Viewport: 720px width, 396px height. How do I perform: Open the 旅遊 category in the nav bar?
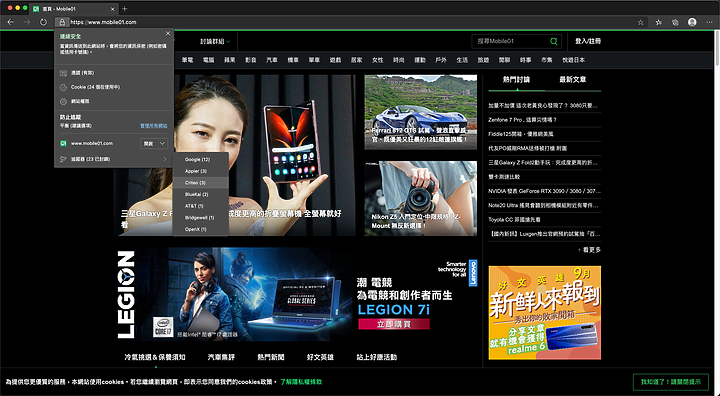click(x=483, y=60)
